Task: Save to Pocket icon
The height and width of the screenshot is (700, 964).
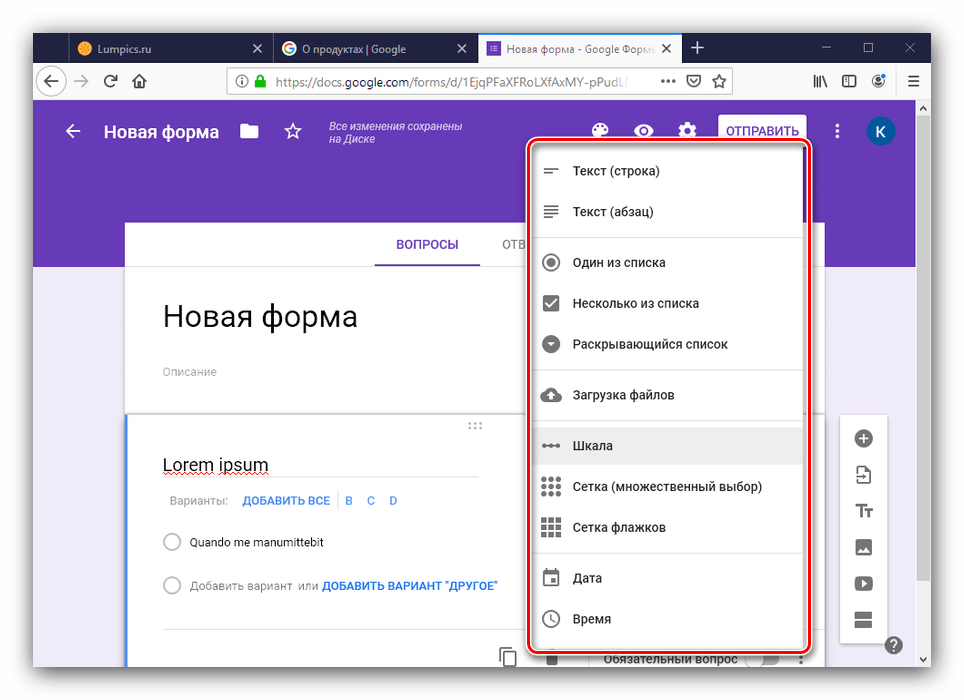Action: 693,81
